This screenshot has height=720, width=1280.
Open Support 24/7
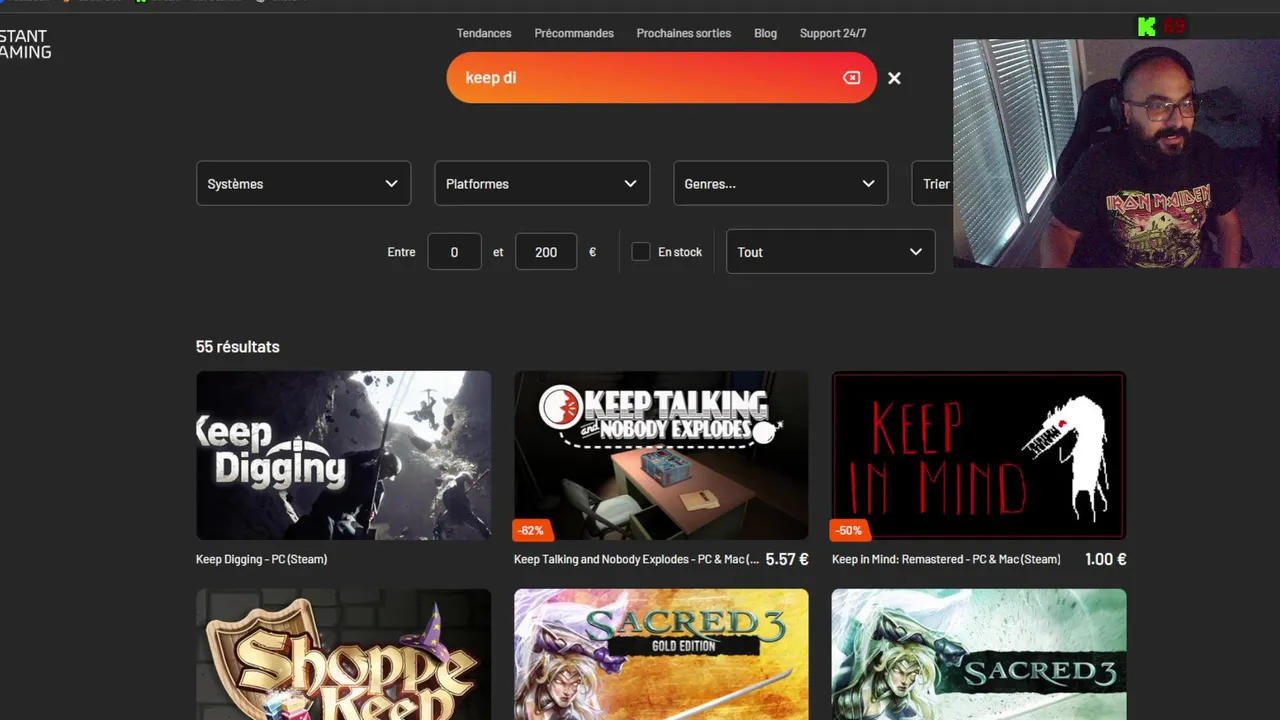point(833,33)
